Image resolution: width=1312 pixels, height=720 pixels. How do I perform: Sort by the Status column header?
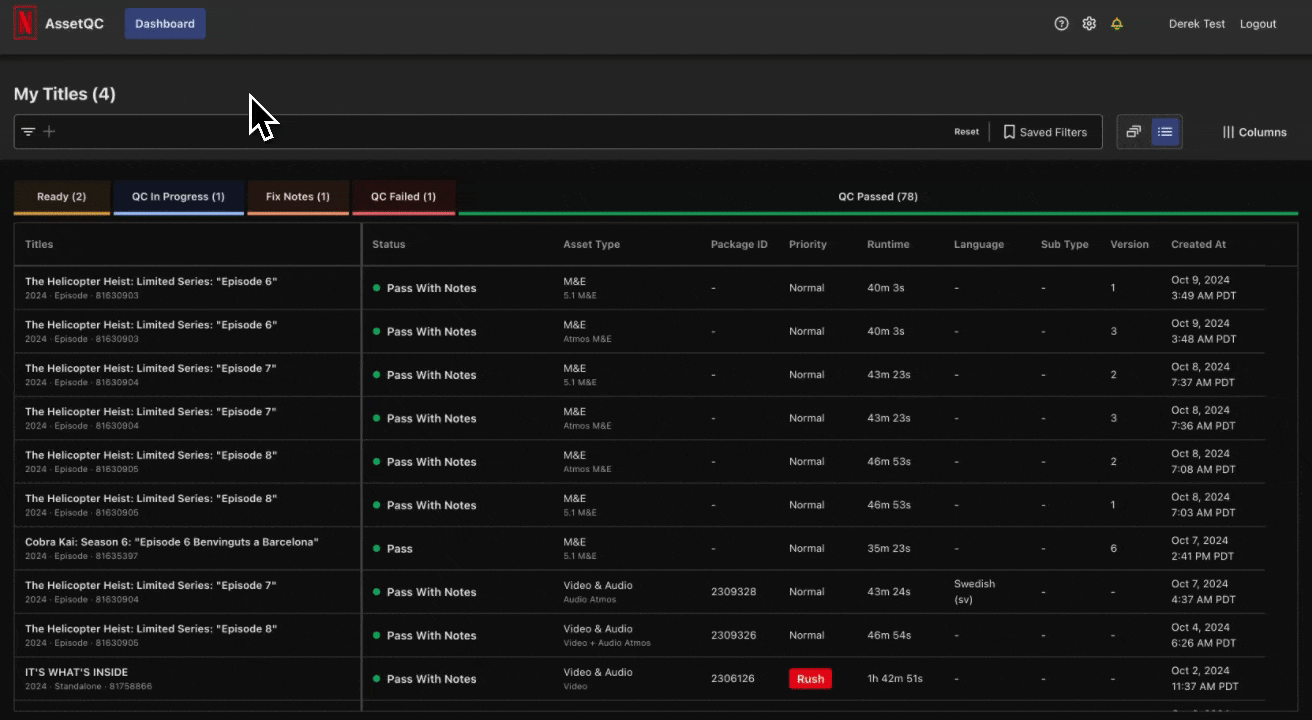[389, 244]
